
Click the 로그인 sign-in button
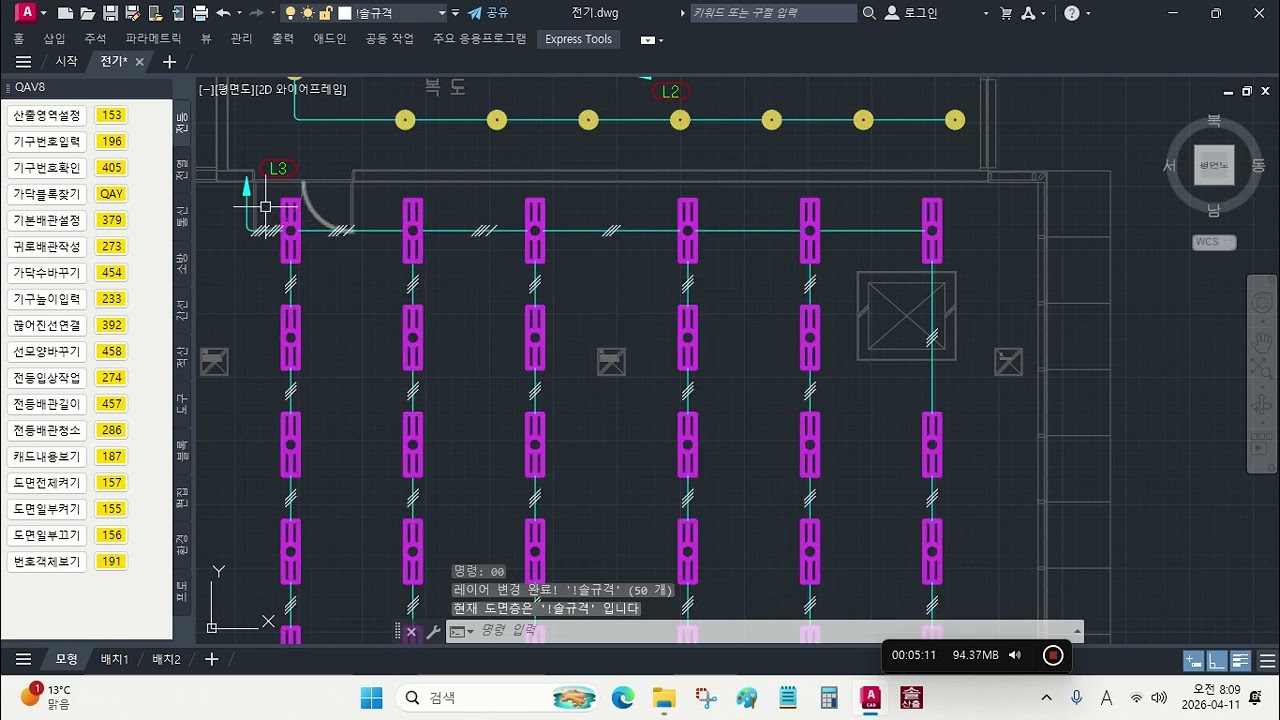(912, 13)
